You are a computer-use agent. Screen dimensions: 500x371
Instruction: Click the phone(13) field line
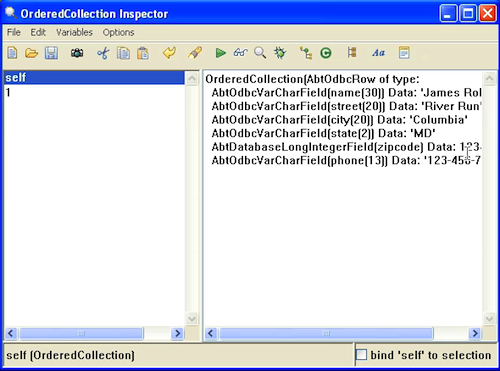(x=346, y=160)
